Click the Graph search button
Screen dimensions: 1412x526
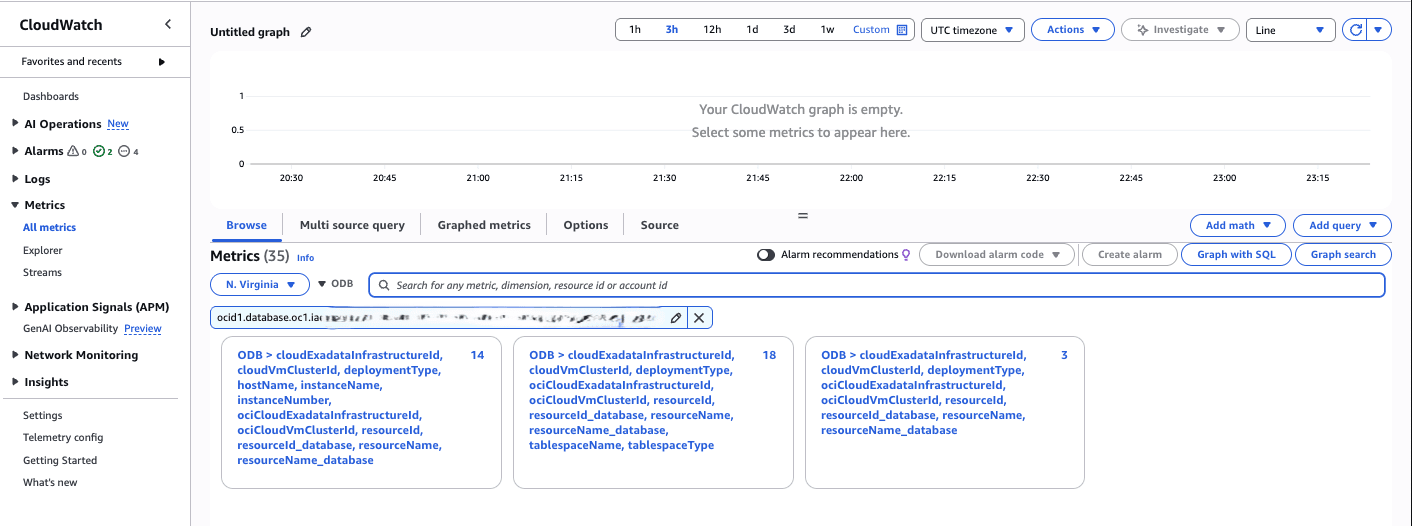coord(1343,255)
